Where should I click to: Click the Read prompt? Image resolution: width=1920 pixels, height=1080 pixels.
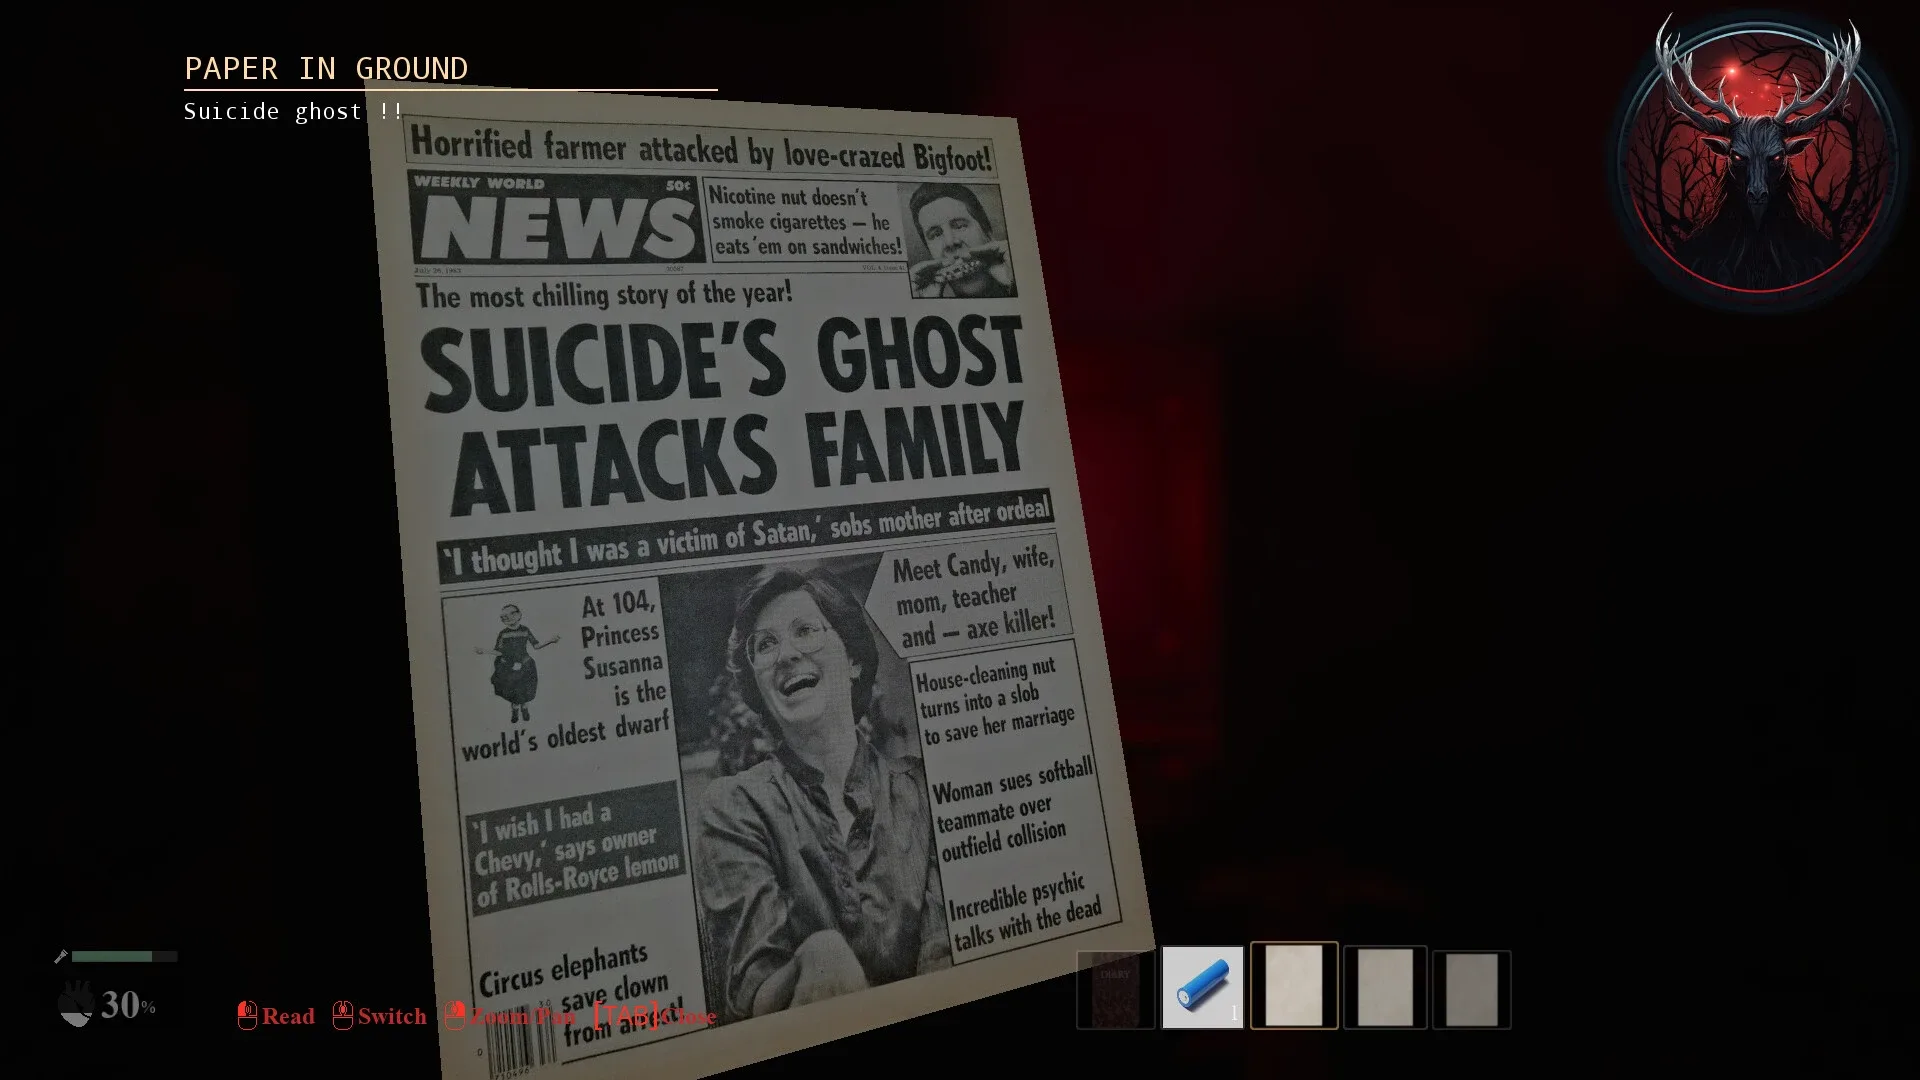click(288, 1016)
